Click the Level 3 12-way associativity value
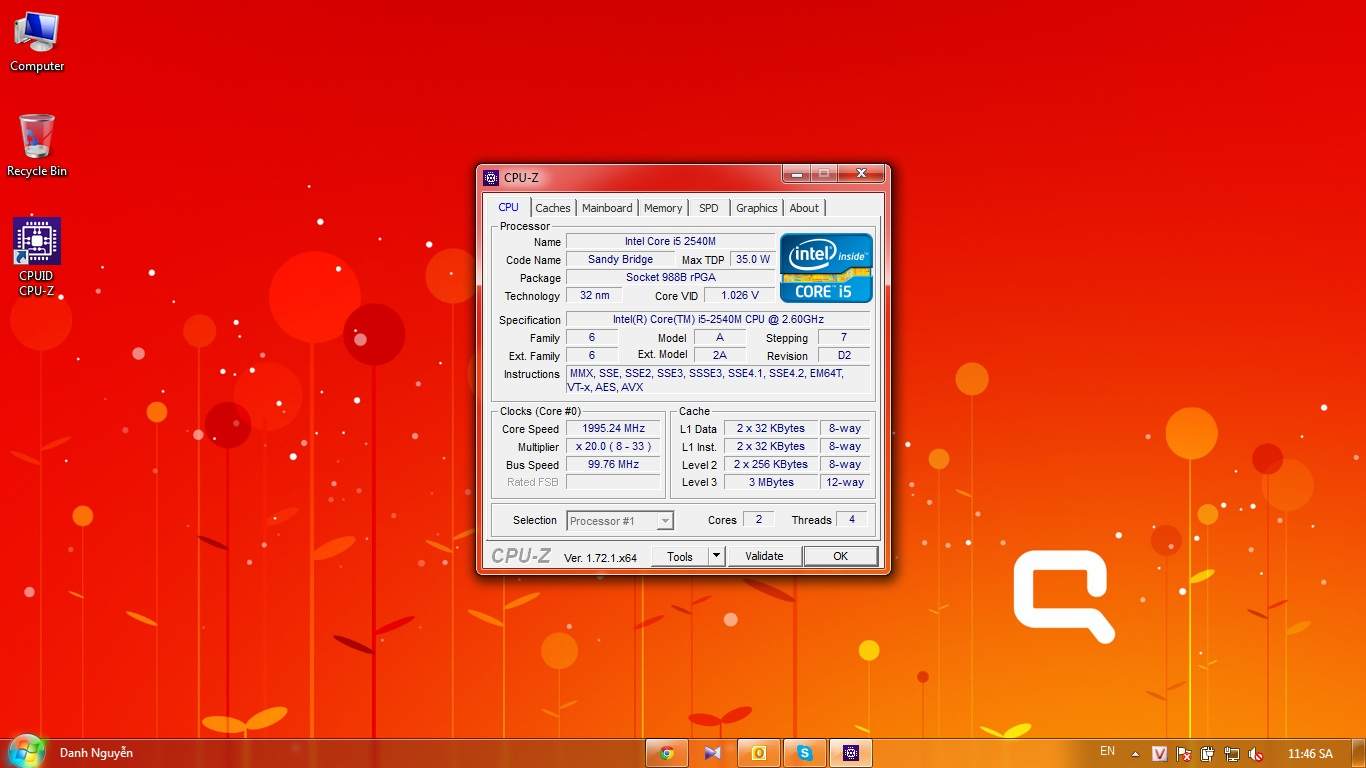Screen dimensions: 1366x768 tap(845, 482)
